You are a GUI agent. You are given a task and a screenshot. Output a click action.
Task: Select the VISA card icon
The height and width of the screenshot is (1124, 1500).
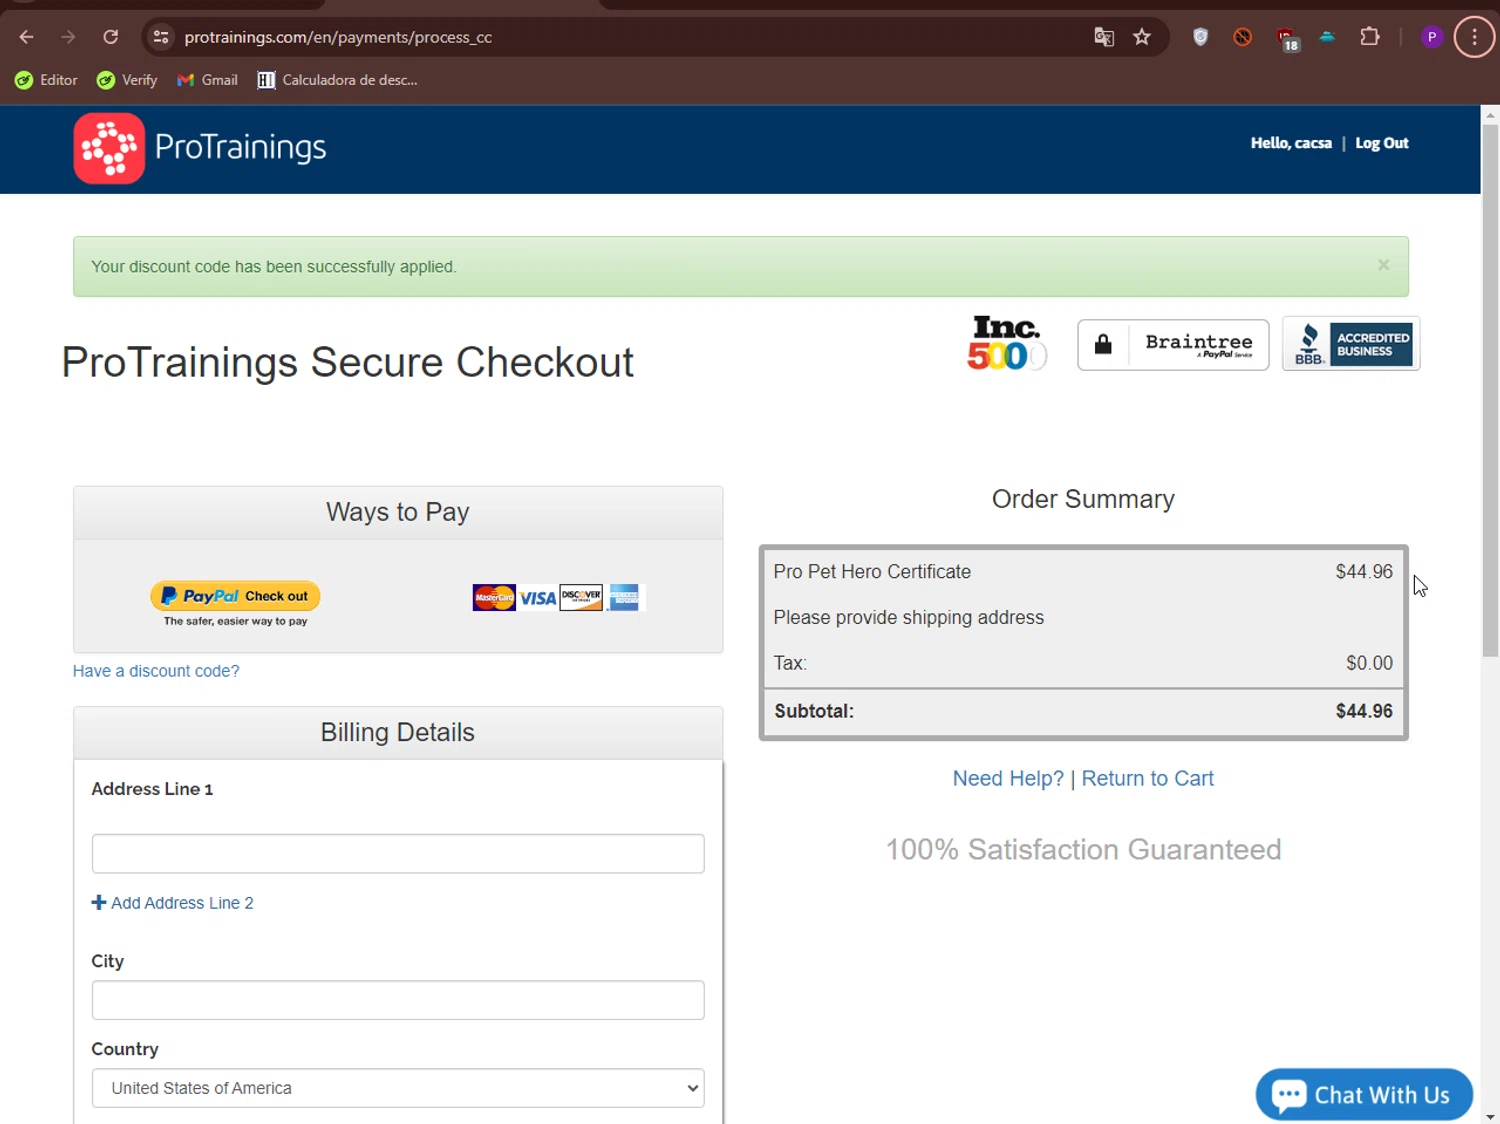[538, 598]
